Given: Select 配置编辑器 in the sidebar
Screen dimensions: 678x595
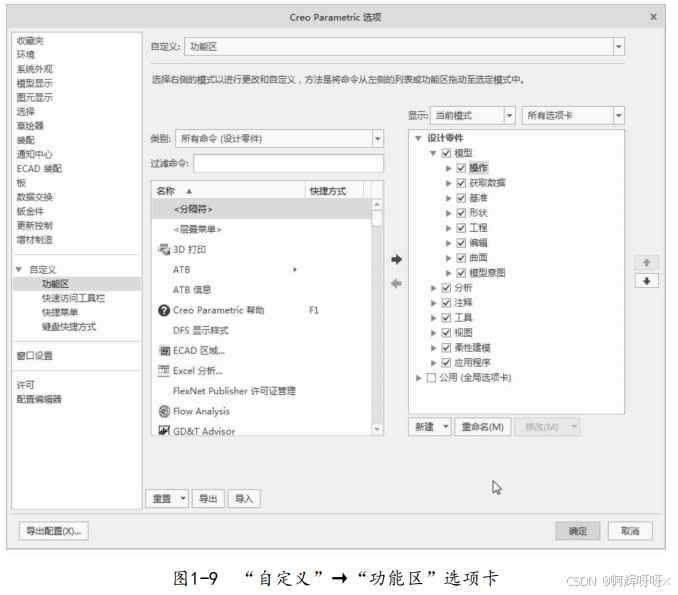Looking at the screenshot, I should coord(39,399).
